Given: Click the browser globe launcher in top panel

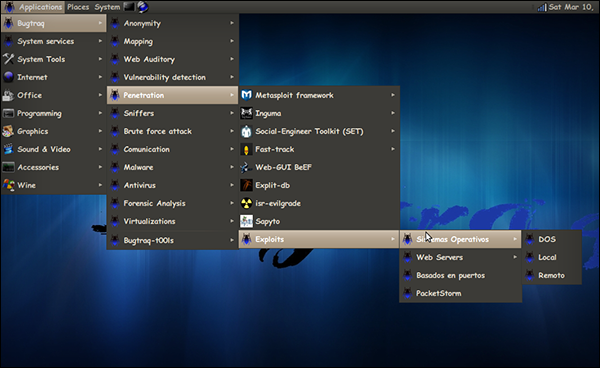Looking at the screenshot, I should [x=143, y=7].
